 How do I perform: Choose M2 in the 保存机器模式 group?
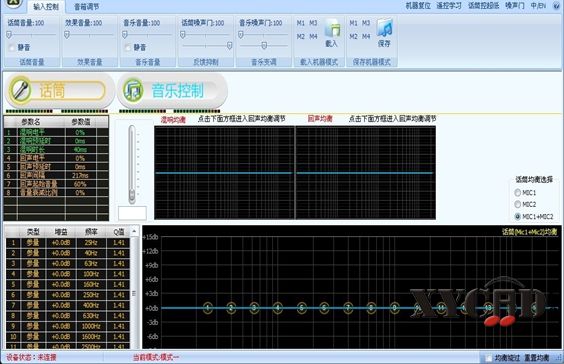353,37
